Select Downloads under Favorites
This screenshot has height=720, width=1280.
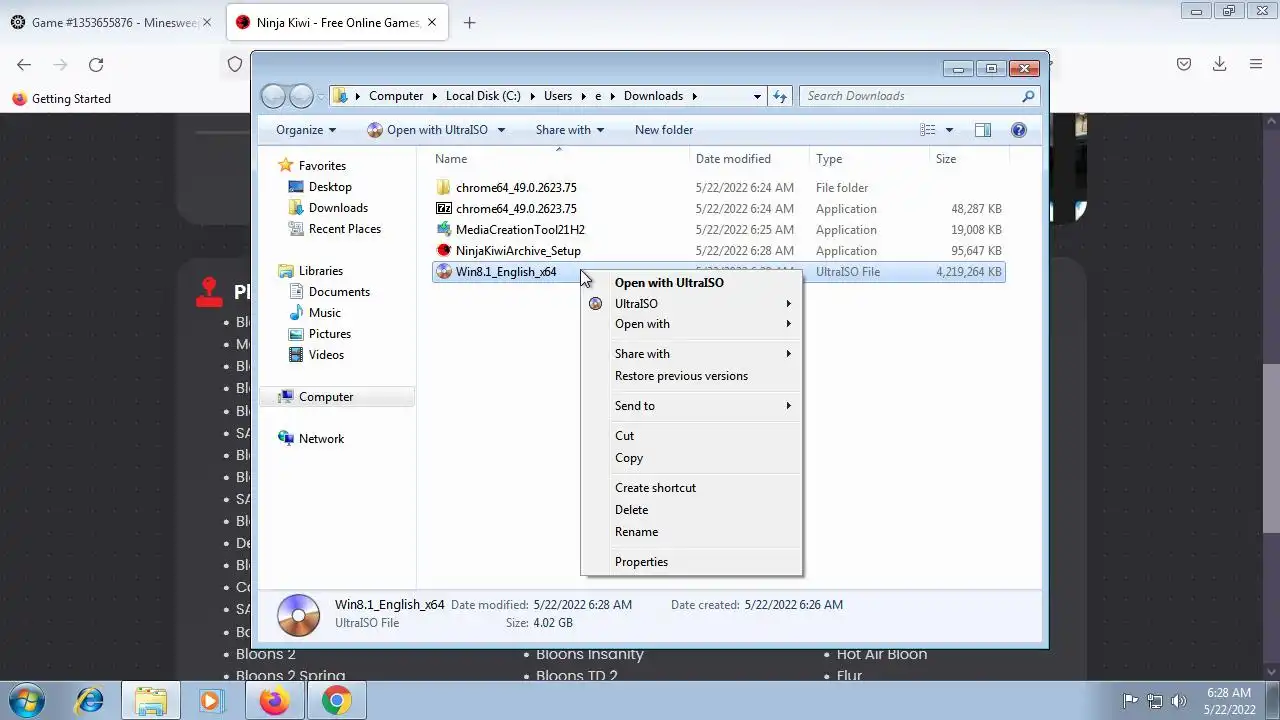pyautogui.click(x=338, y=208)
